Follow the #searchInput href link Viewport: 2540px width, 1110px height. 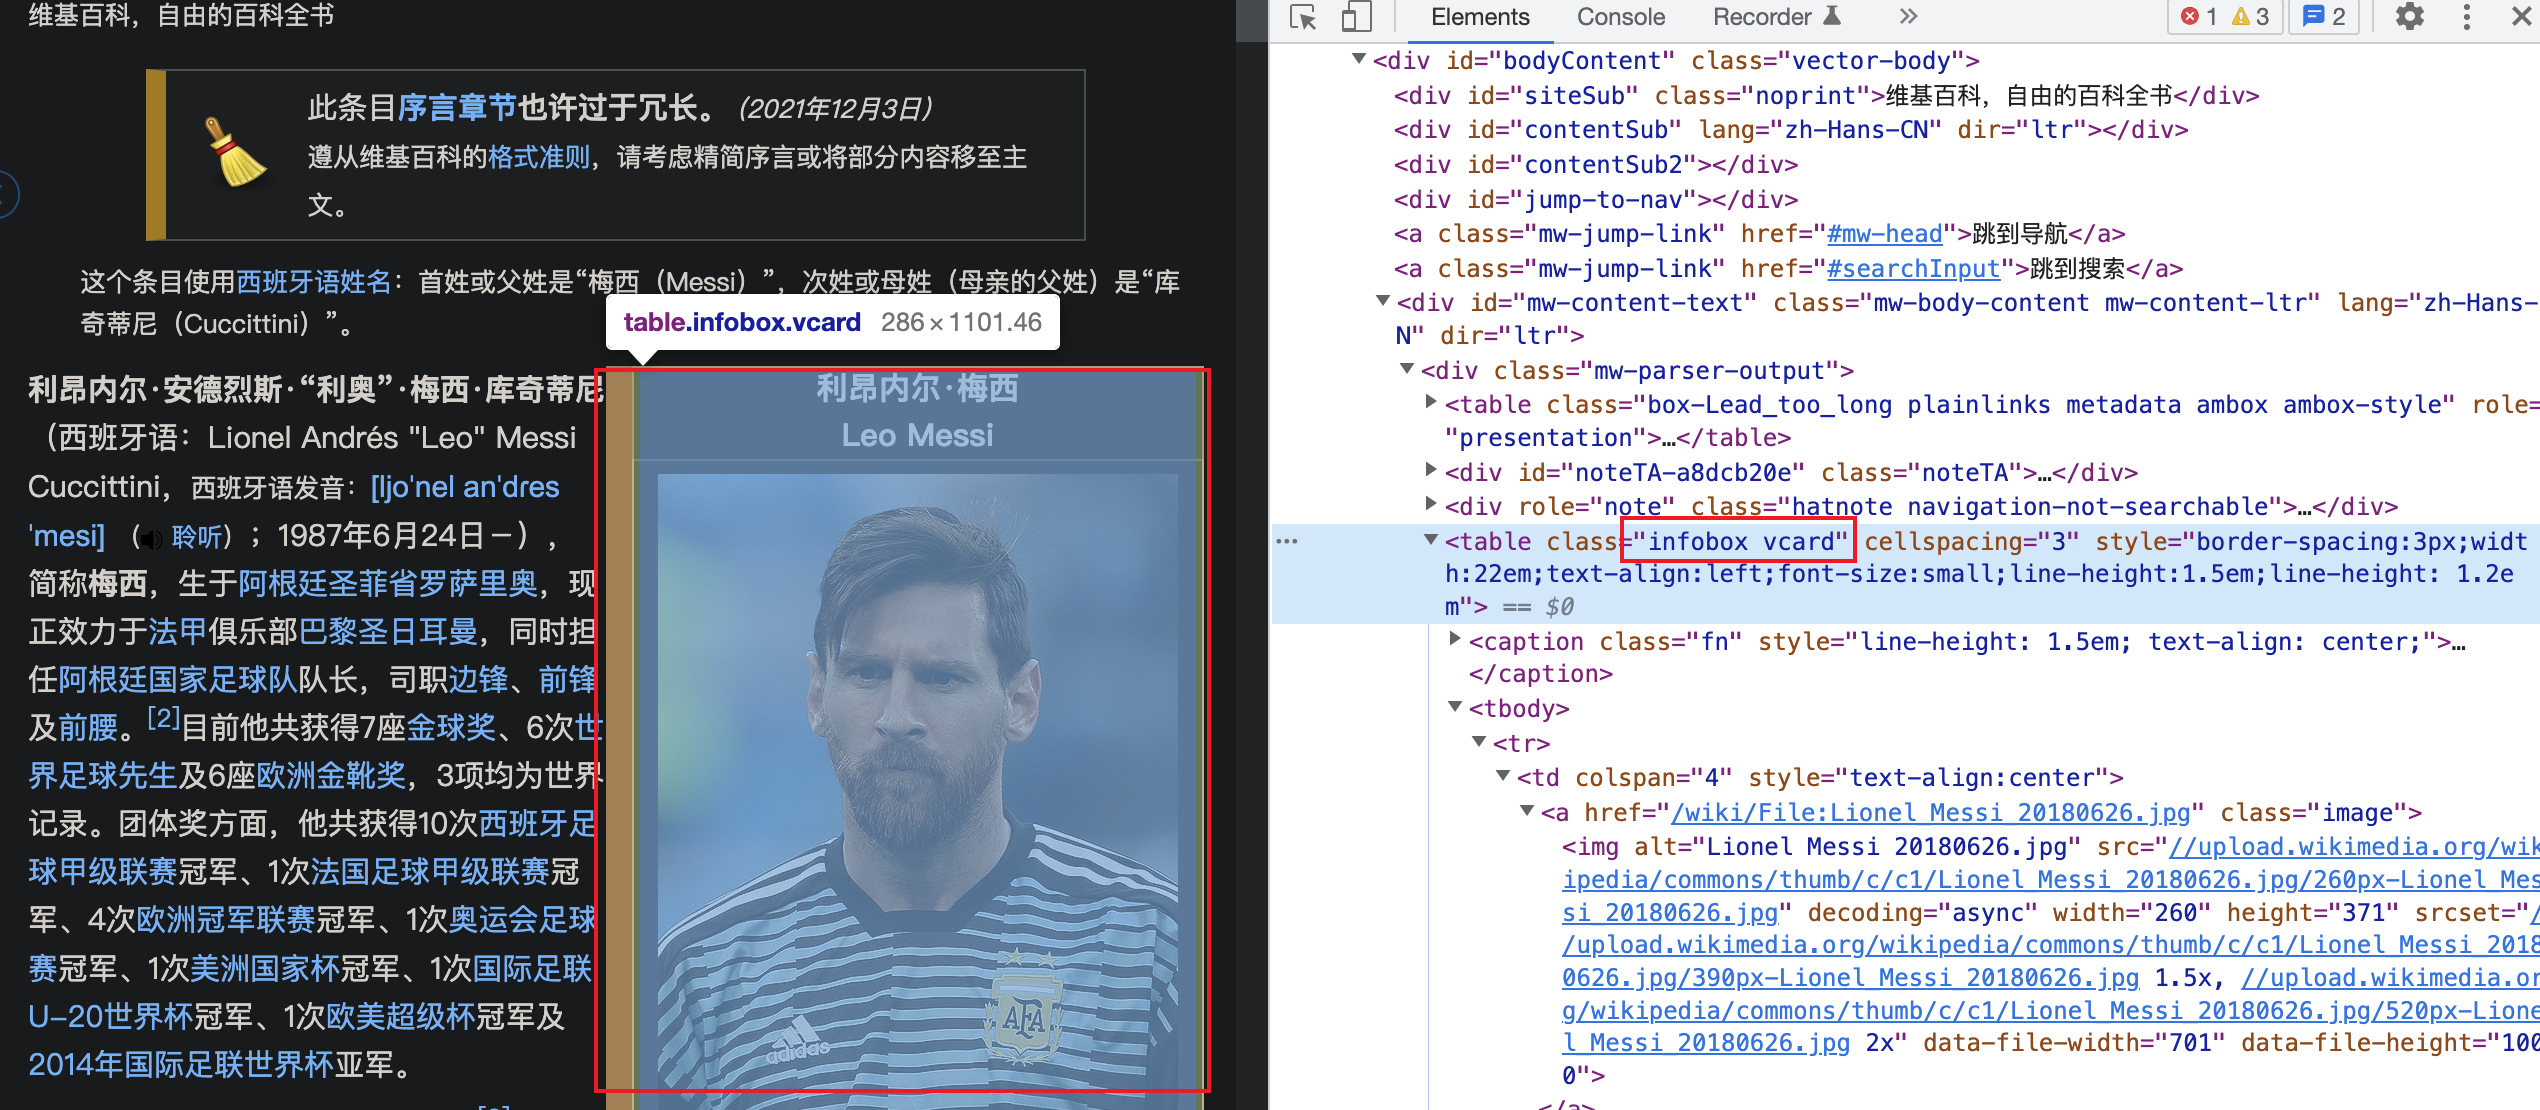[x=1913, y=269]
